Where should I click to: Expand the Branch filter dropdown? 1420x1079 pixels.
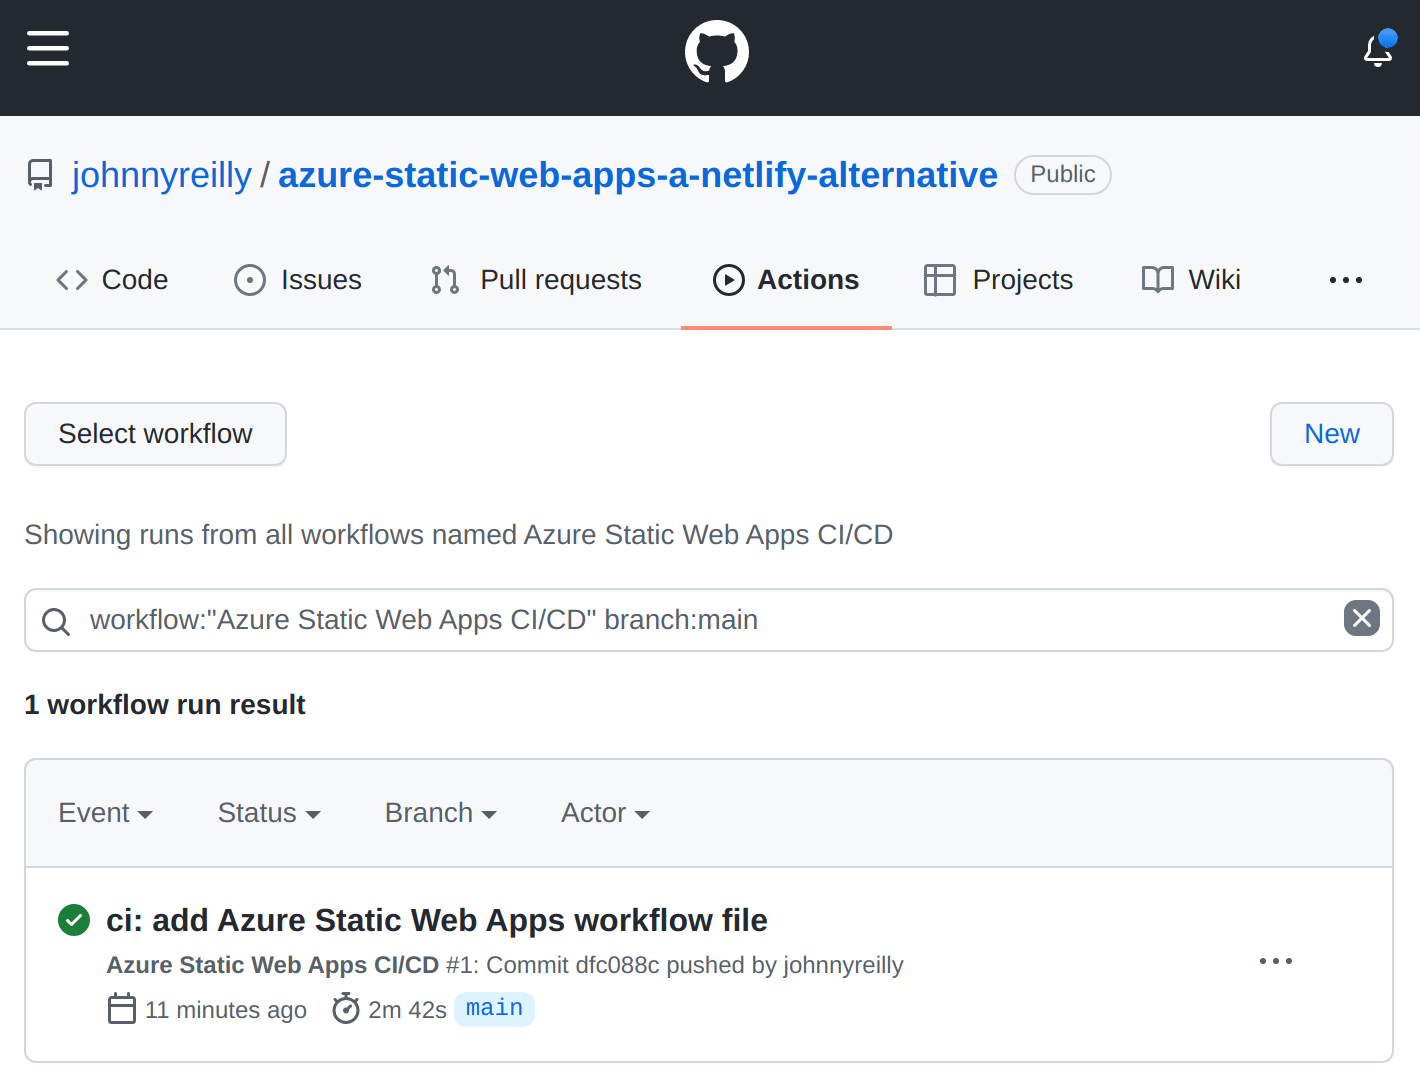pyautogui.click(x=441, y=813)
